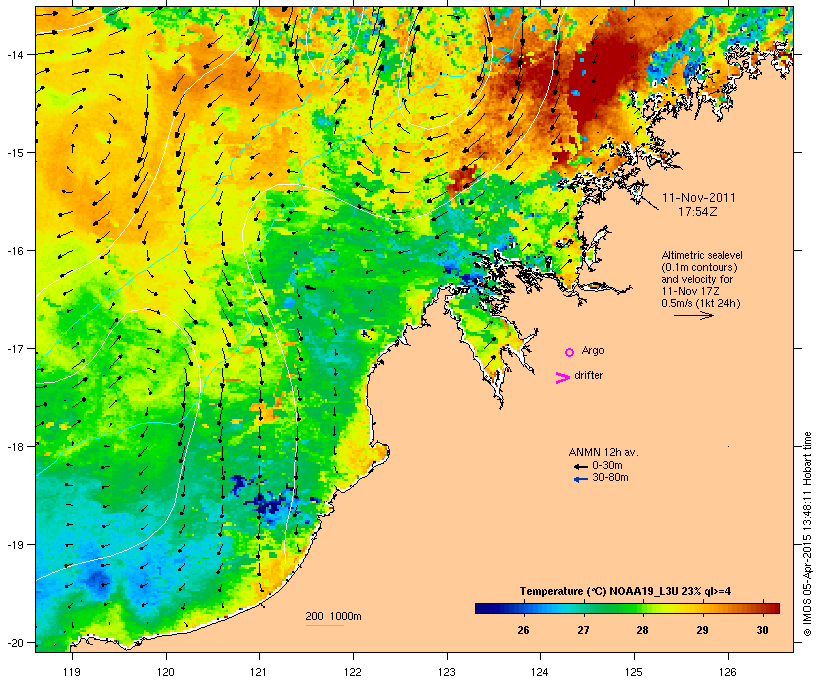Click colorbar tick label 26
The image size is (820, 680).
click(523, 630)
